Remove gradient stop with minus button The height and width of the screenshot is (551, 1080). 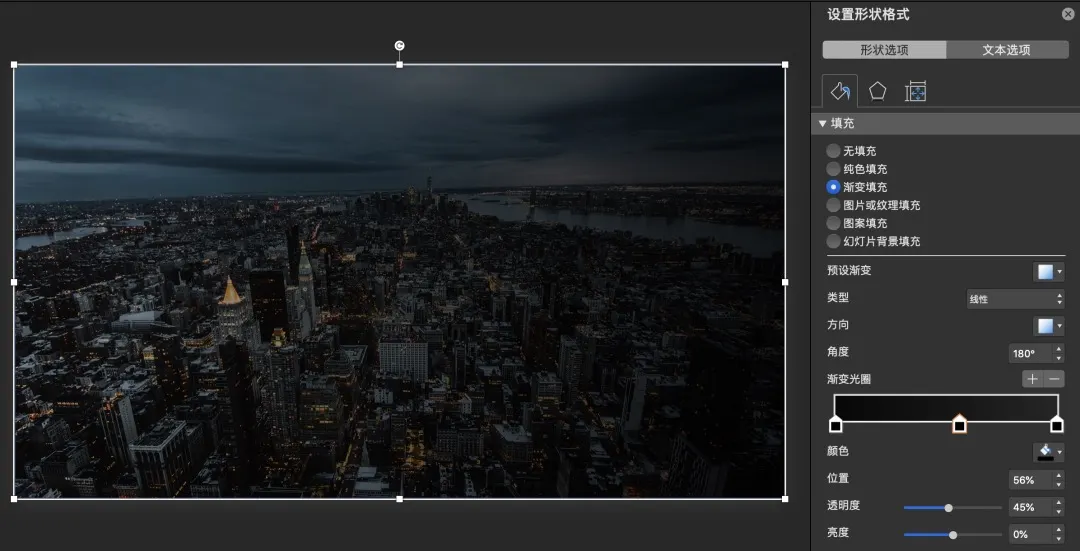(1054, 379)
